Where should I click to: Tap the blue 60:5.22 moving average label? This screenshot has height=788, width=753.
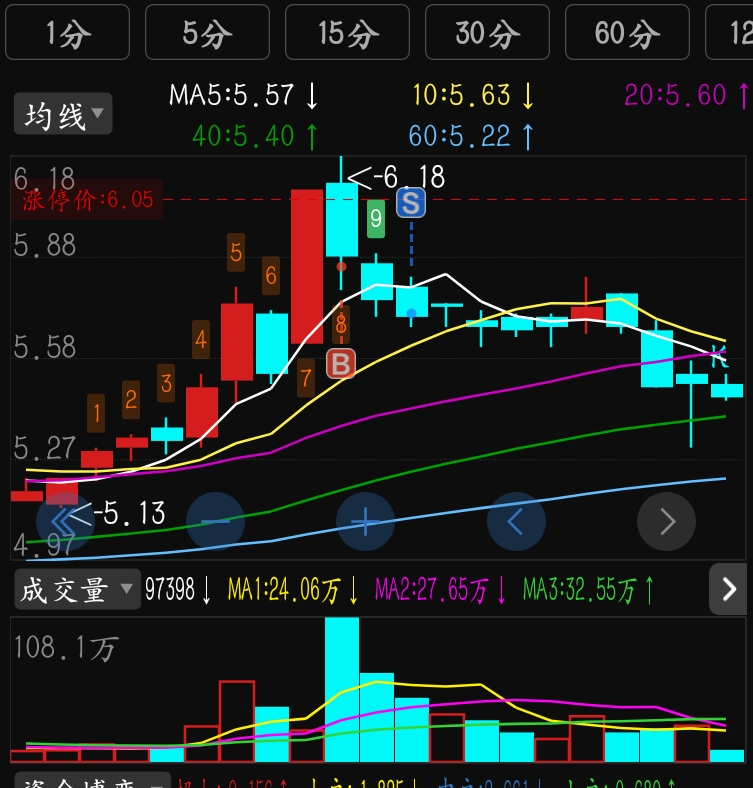471,136
